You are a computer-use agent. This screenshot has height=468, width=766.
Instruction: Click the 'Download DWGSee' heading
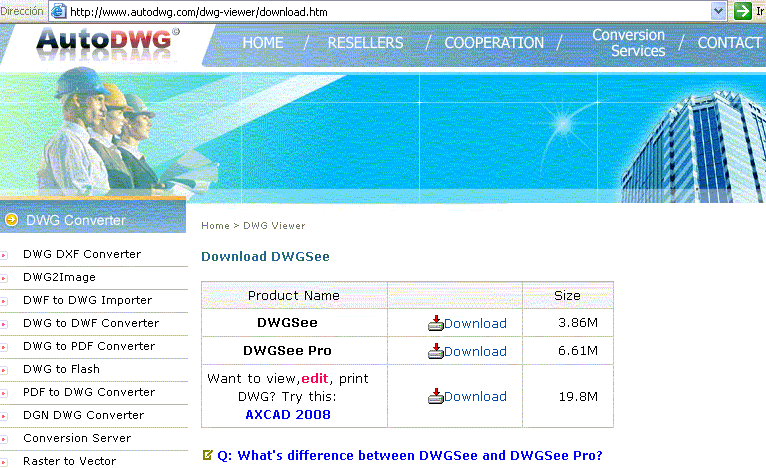click(265, 256)
